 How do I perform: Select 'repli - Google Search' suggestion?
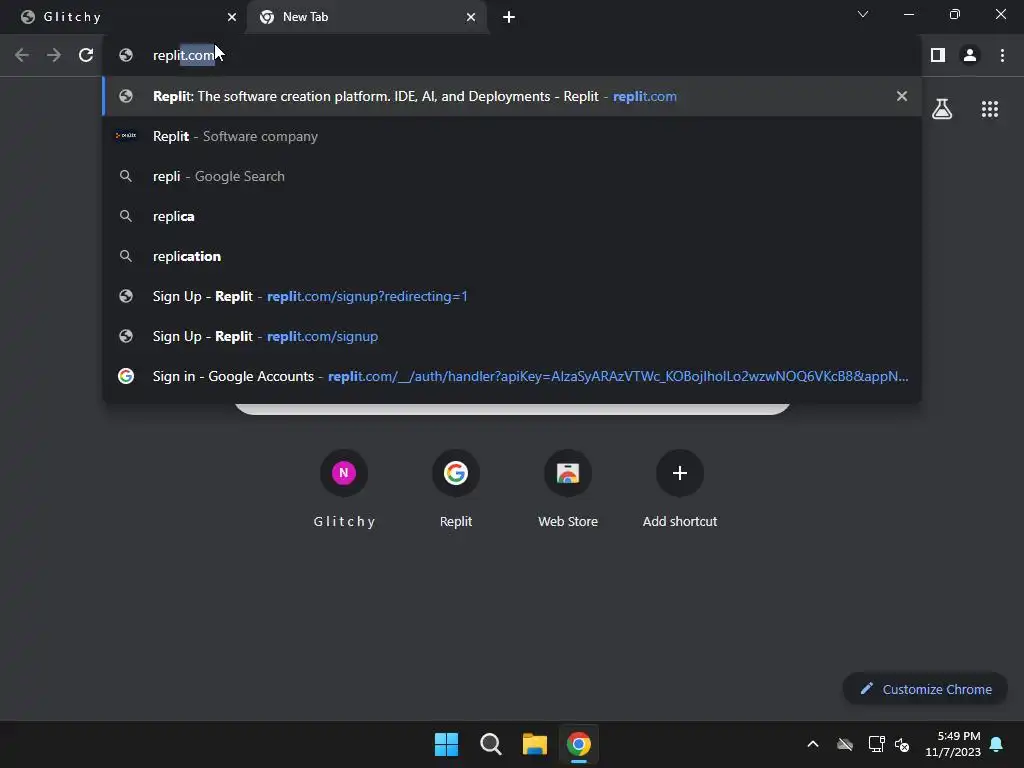512,176
